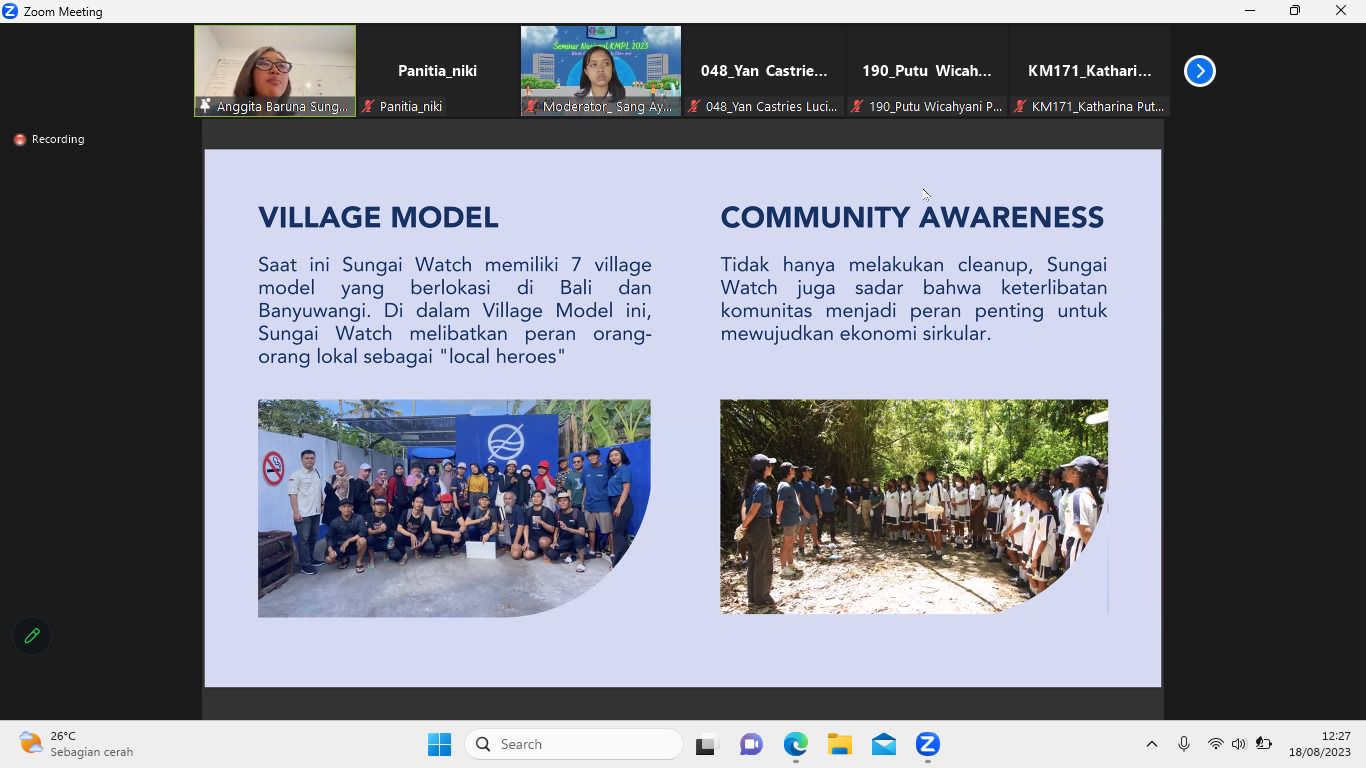The height and width of the screenshot is (768, 1366).
Task: Click the red Recording indicator icon
Action: click(19, 140)
